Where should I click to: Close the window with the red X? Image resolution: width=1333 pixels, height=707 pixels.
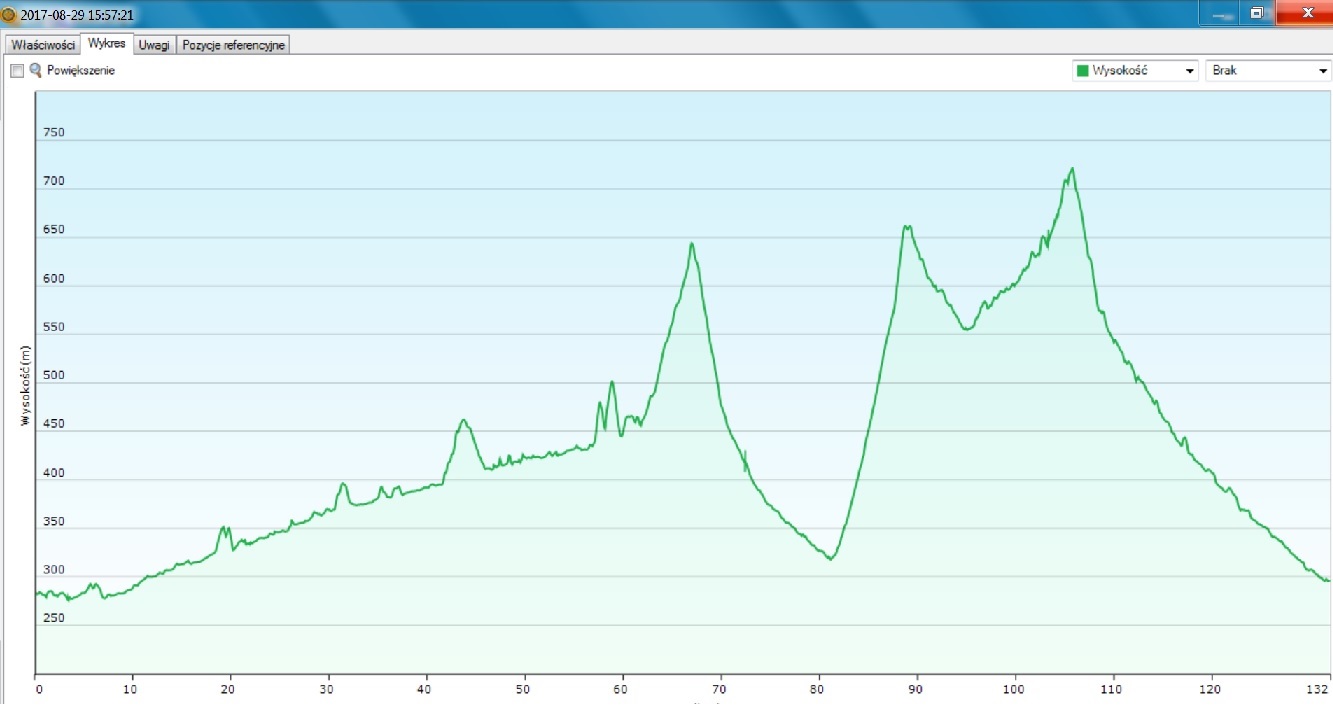coord(1306,13)
